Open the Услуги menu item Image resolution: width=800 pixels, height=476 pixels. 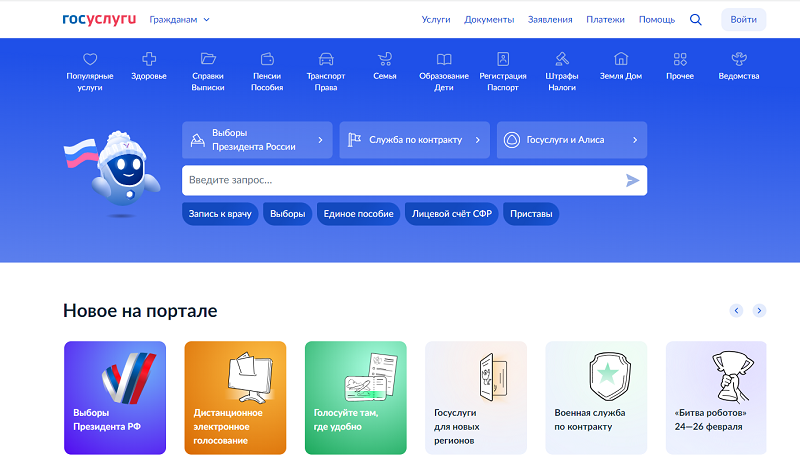436,19
